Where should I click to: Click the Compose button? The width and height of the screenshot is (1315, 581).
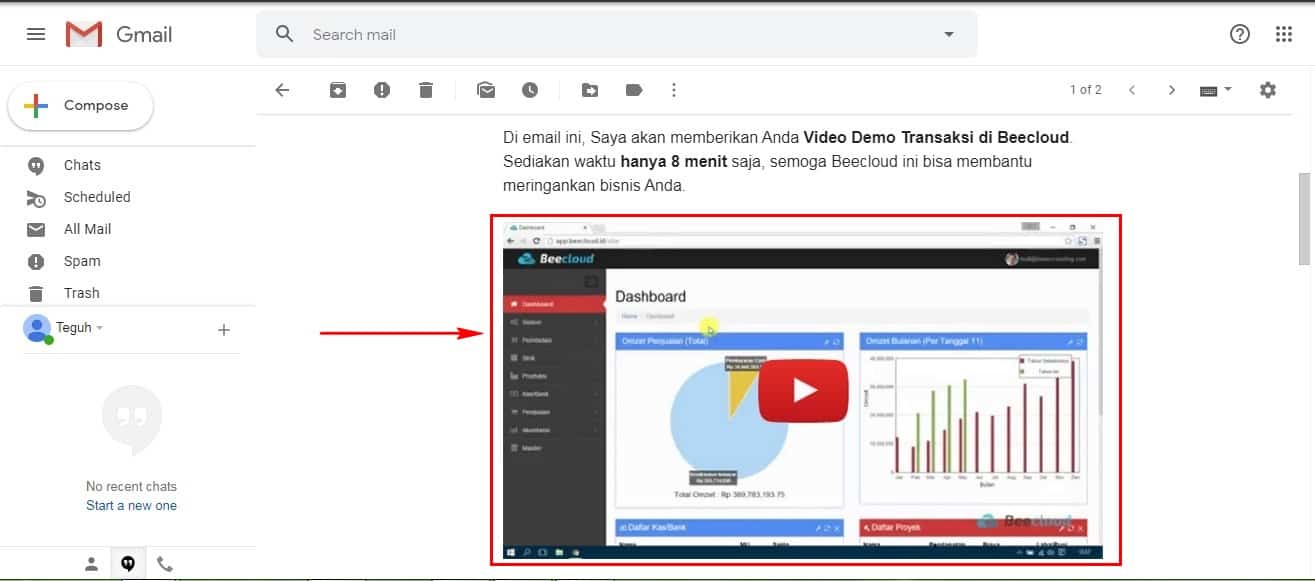click(81, 106)
